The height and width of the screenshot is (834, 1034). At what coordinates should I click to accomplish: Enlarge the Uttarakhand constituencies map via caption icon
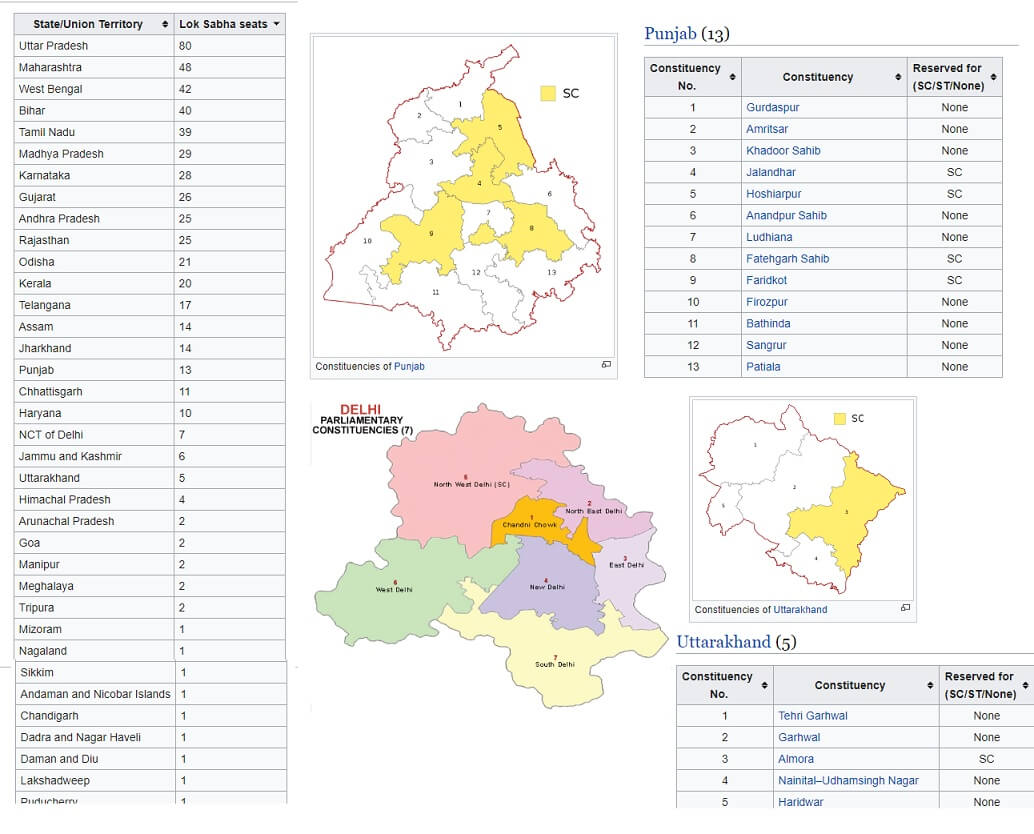905,608
